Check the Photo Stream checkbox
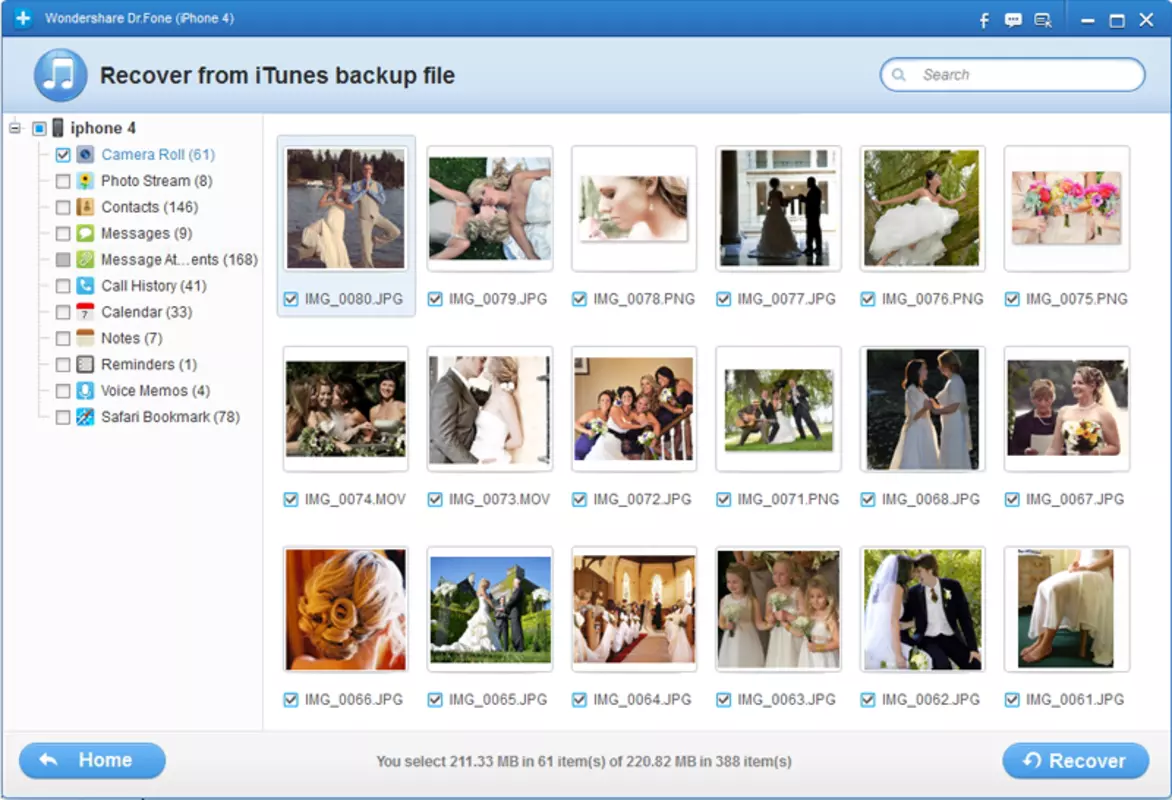Screen dimensions: 1172x800 (63, 181)
